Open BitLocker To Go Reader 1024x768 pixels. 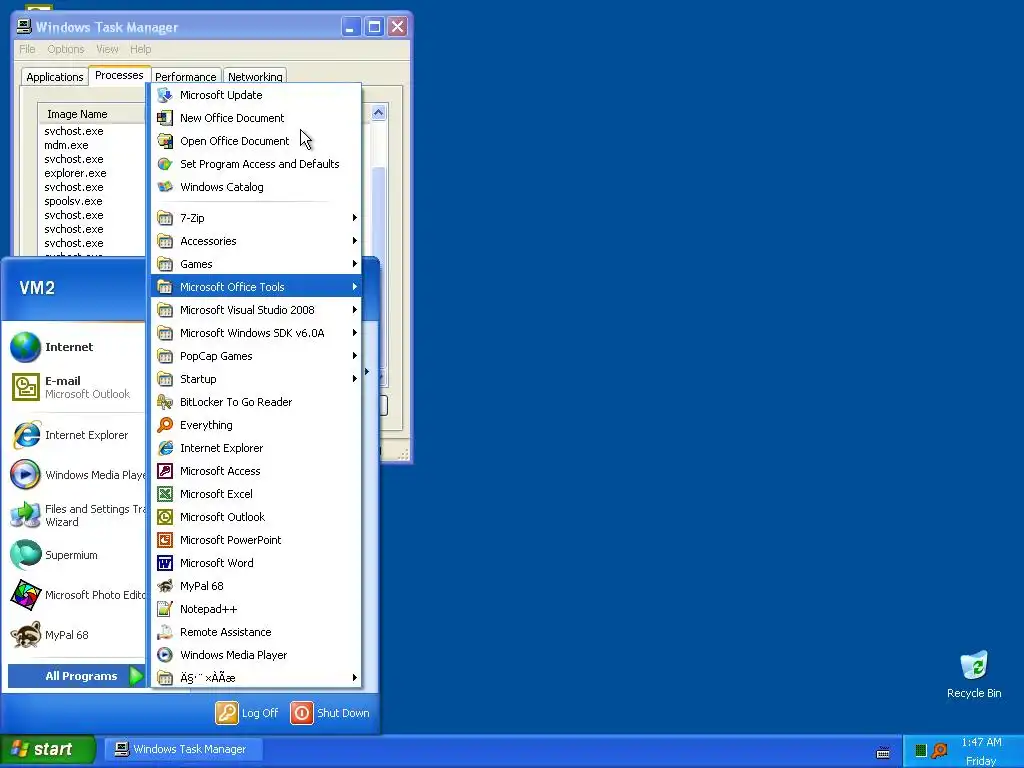[x=255, y=402]
